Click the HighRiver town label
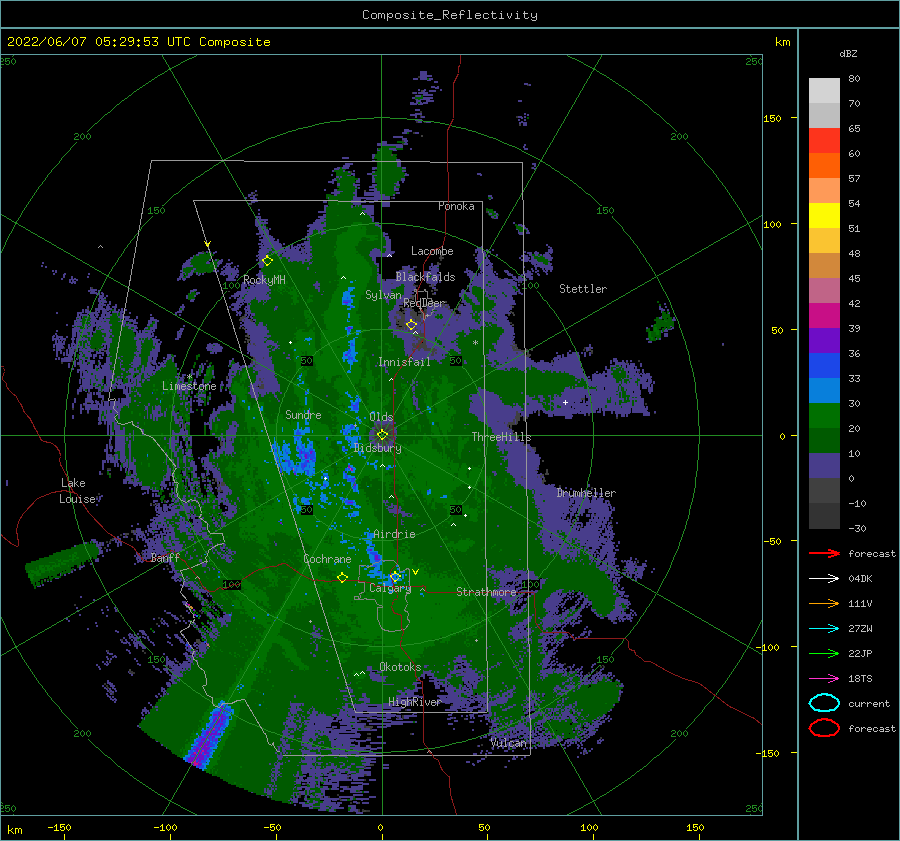The height and width of the screenshot is (841, 900). tap(414, 702)
